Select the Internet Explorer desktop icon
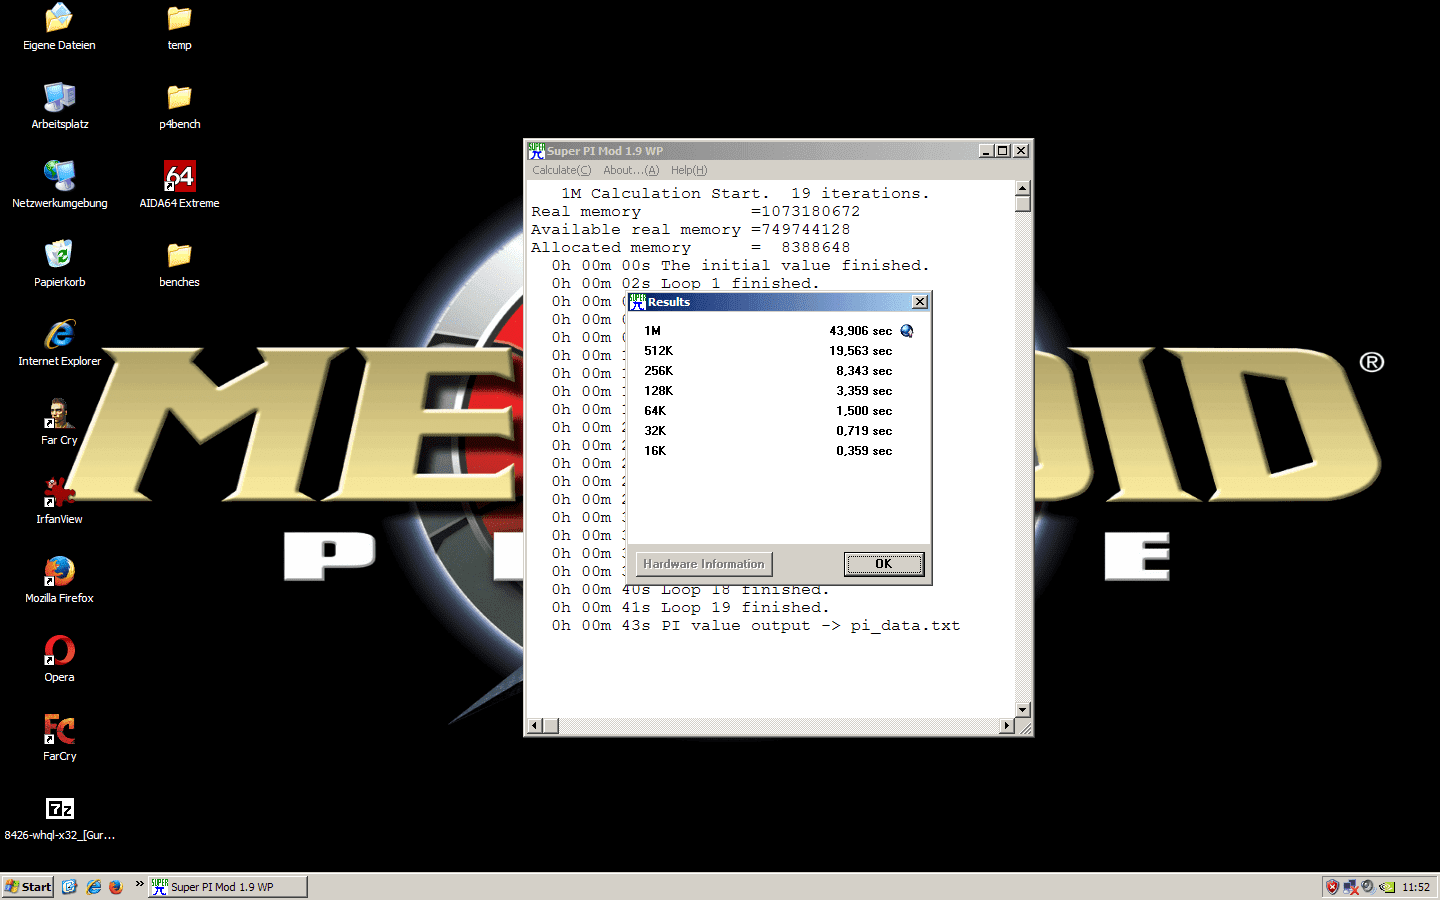The width and height of the screenshot is (1440, 900). (x=59, y=343)
